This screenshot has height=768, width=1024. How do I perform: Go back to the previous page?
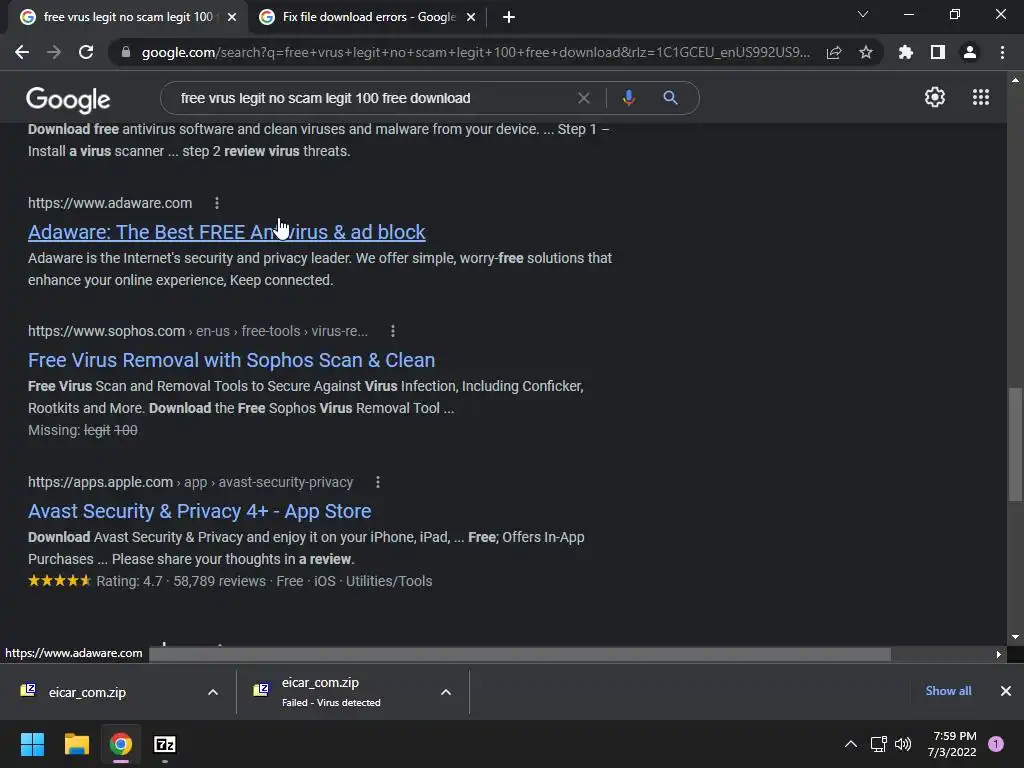(x=22, y=52)
